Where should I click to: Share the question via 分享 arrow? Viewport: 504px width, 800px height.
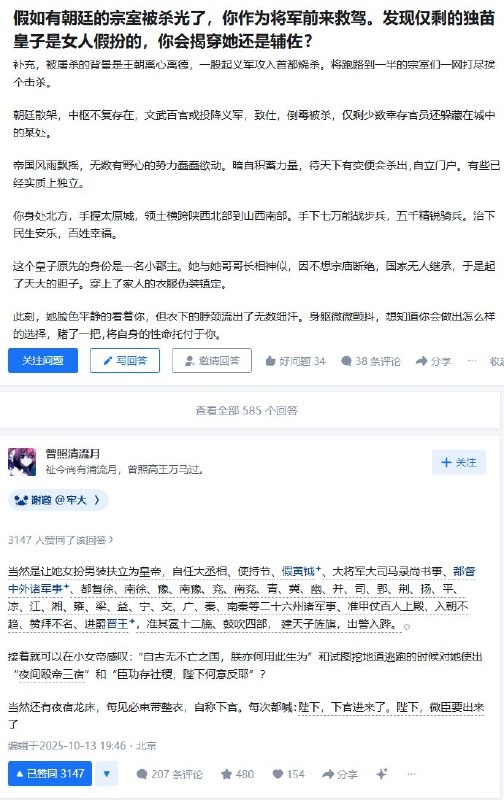(x=434, y=361)
